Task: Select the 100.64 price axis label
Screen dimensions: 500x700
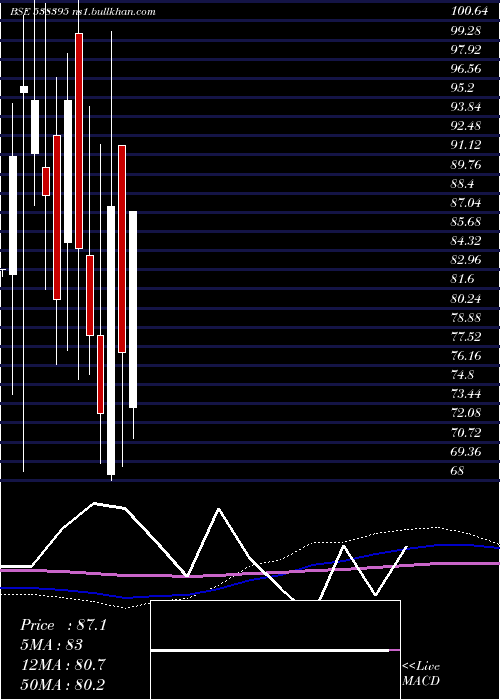Action: (x=469, y=12)
